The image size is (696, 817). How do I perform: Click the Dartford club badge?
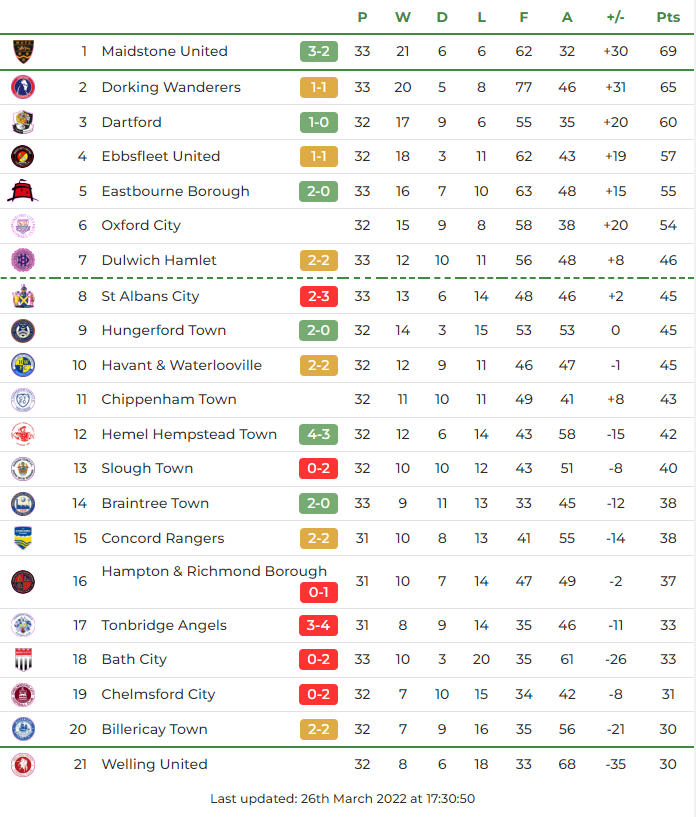point(23,122)
